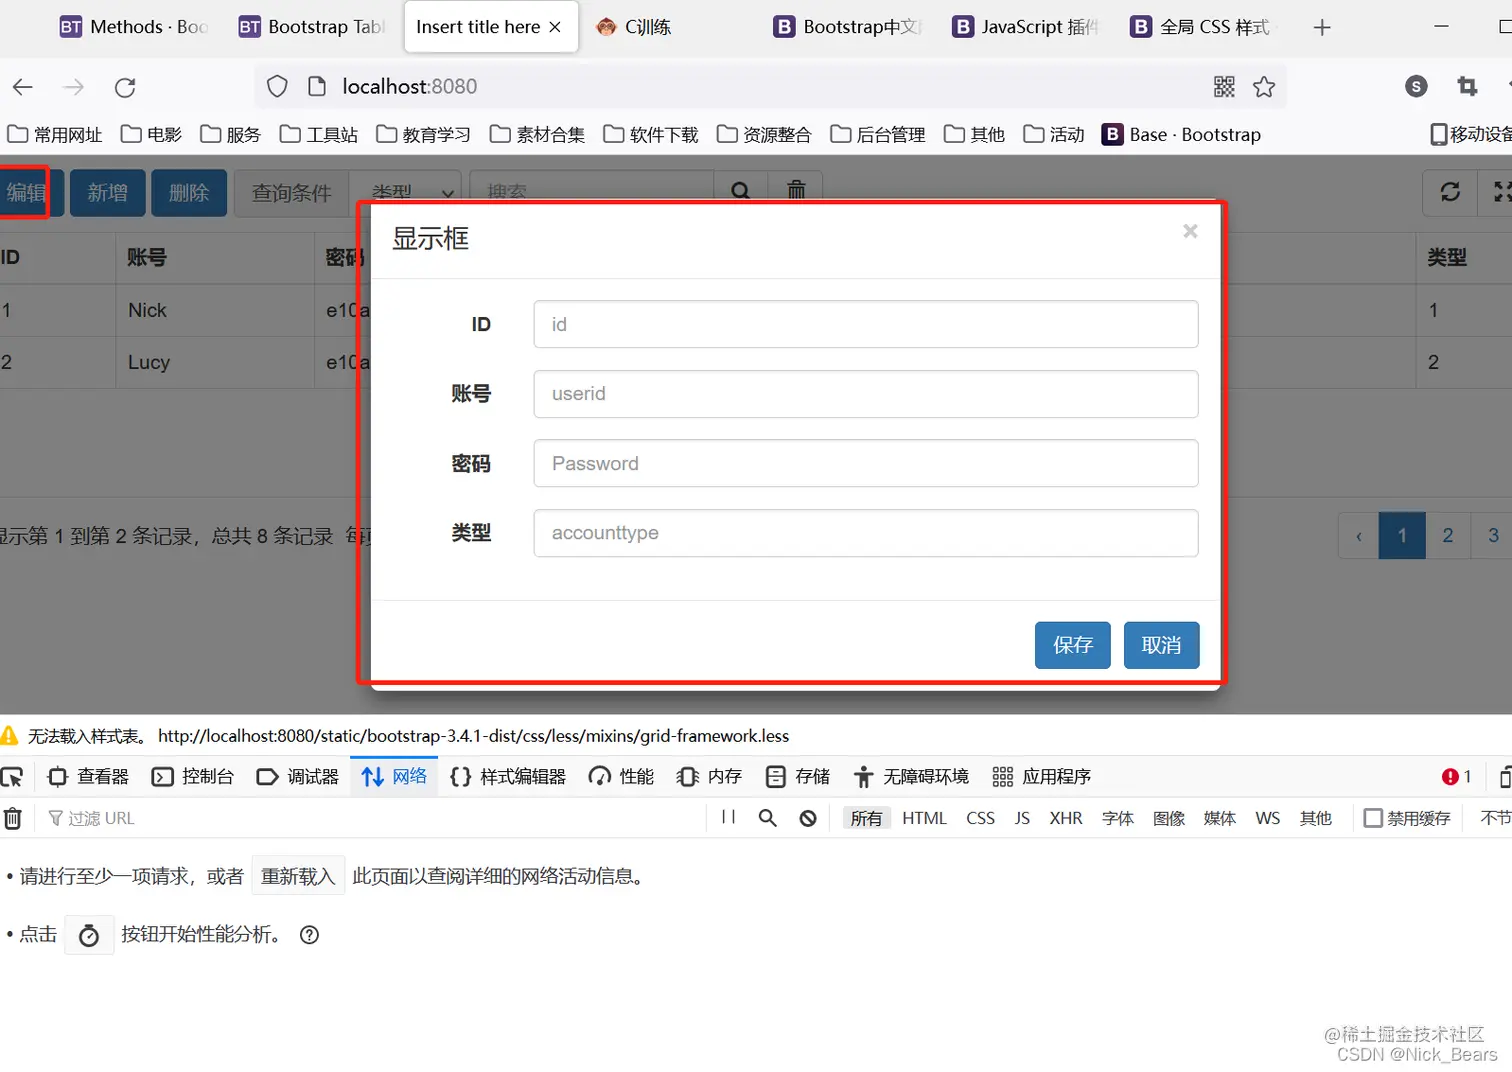1512x1072 pixels.
Task: Click the block-request (no entry) icon
Action: click(808, 818)
